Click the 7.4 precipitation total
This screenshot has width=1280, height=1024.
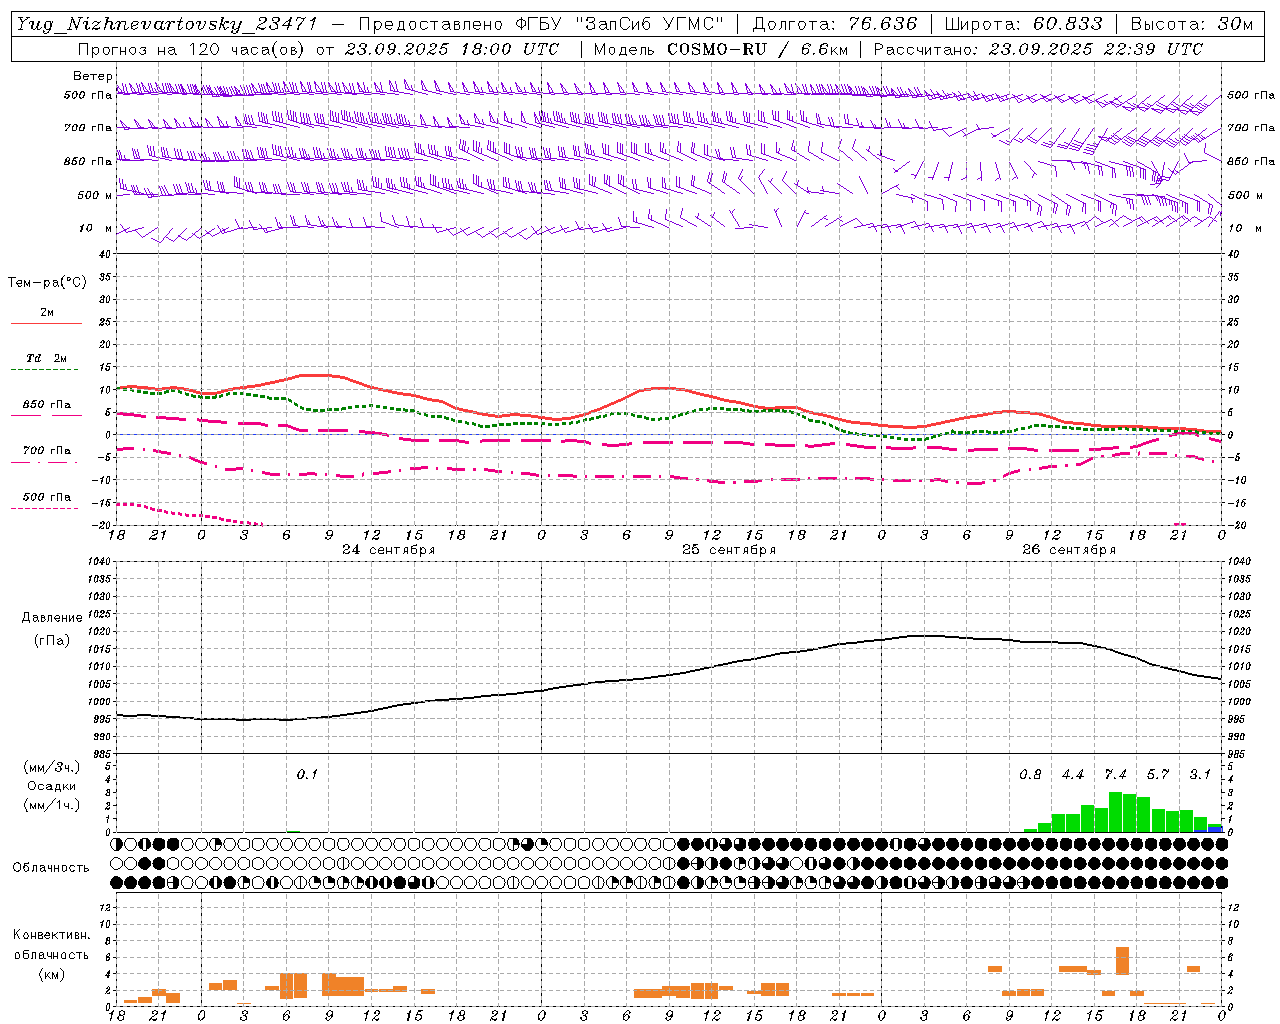[x=1115, y=774]
